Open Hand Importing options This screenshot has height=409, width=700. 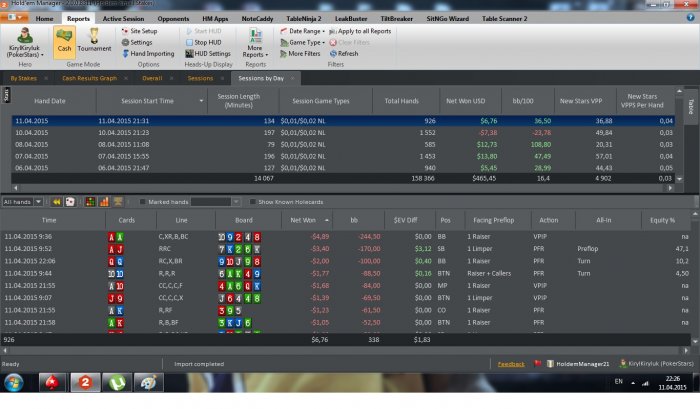point(148,54)
